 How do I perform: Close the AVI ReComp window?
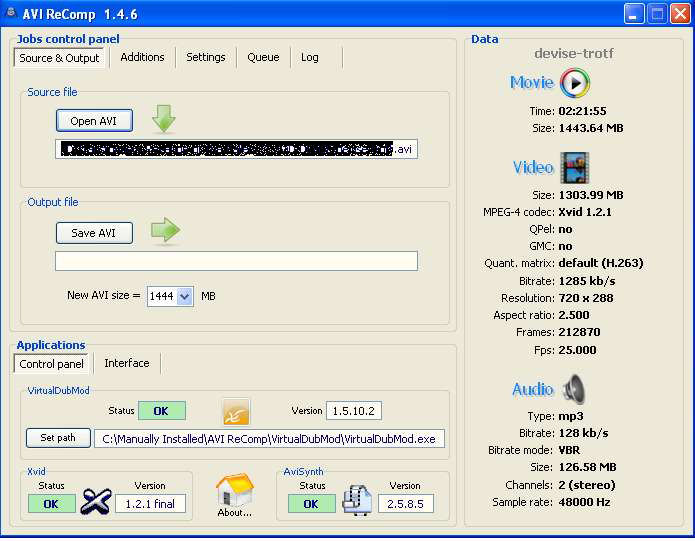click(680, 14)
